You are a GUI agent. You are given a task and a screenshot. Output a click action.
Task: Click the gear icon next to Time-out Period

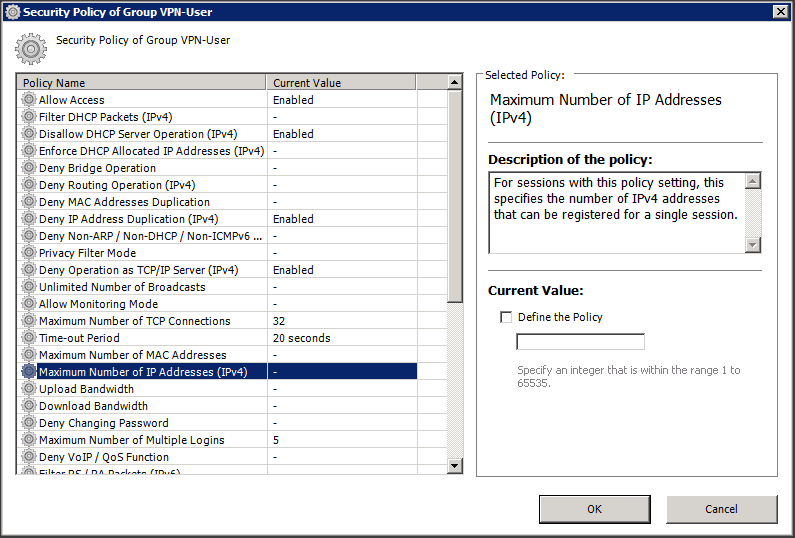[x=28, y=338]
